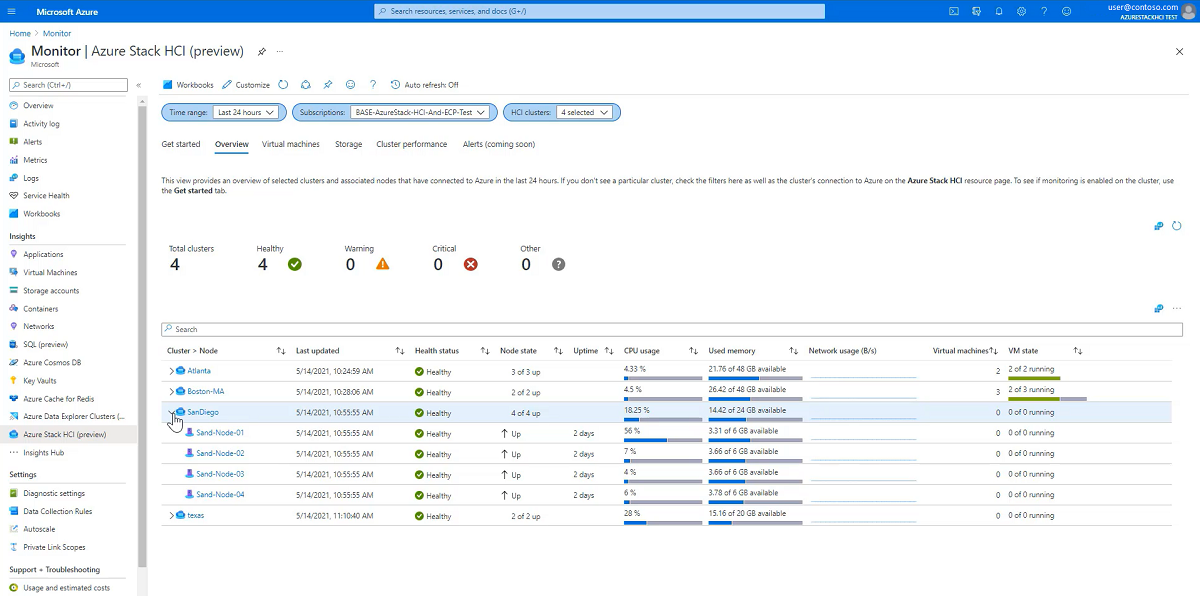Refresh the workbook from the toolbar
The image size is (1200, 596).
(283, 85)
